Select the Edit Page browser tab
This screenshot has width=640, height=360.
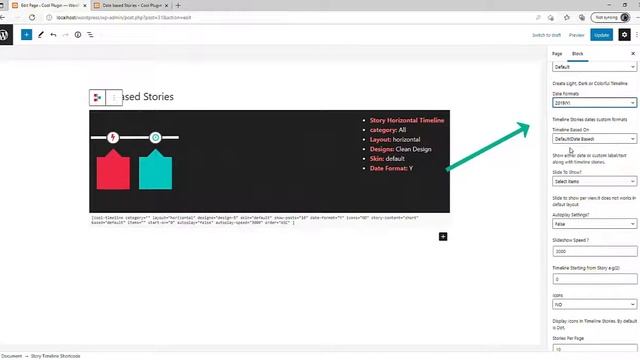pyautogui.click(x=48, y=6)
